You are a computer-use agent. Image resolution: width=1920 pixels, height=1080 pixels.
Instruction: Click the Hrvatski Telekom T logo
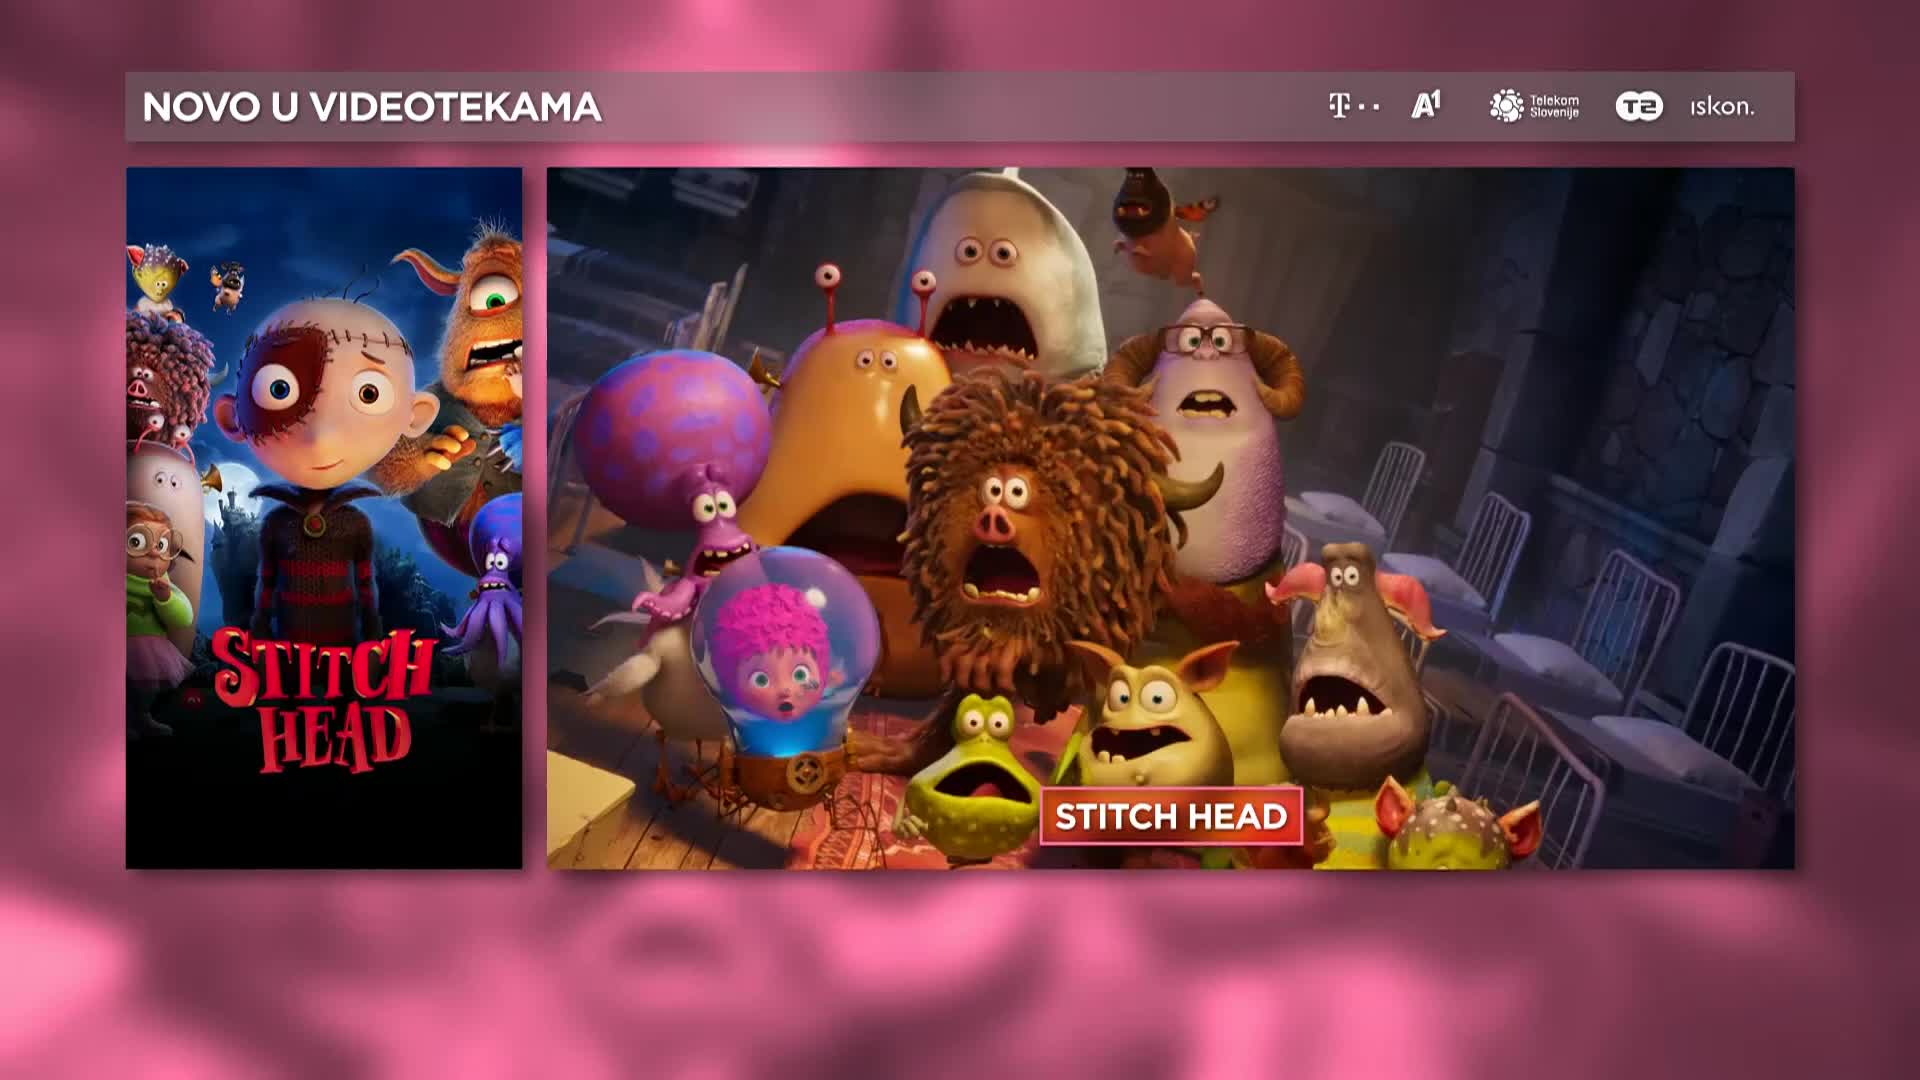(x=1340, y=106)
